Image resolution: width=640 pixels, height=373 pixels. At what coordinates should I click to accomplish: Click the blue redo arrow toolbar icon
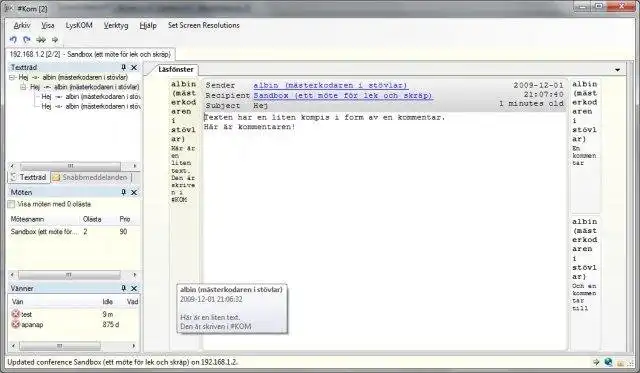coord(27,40)
